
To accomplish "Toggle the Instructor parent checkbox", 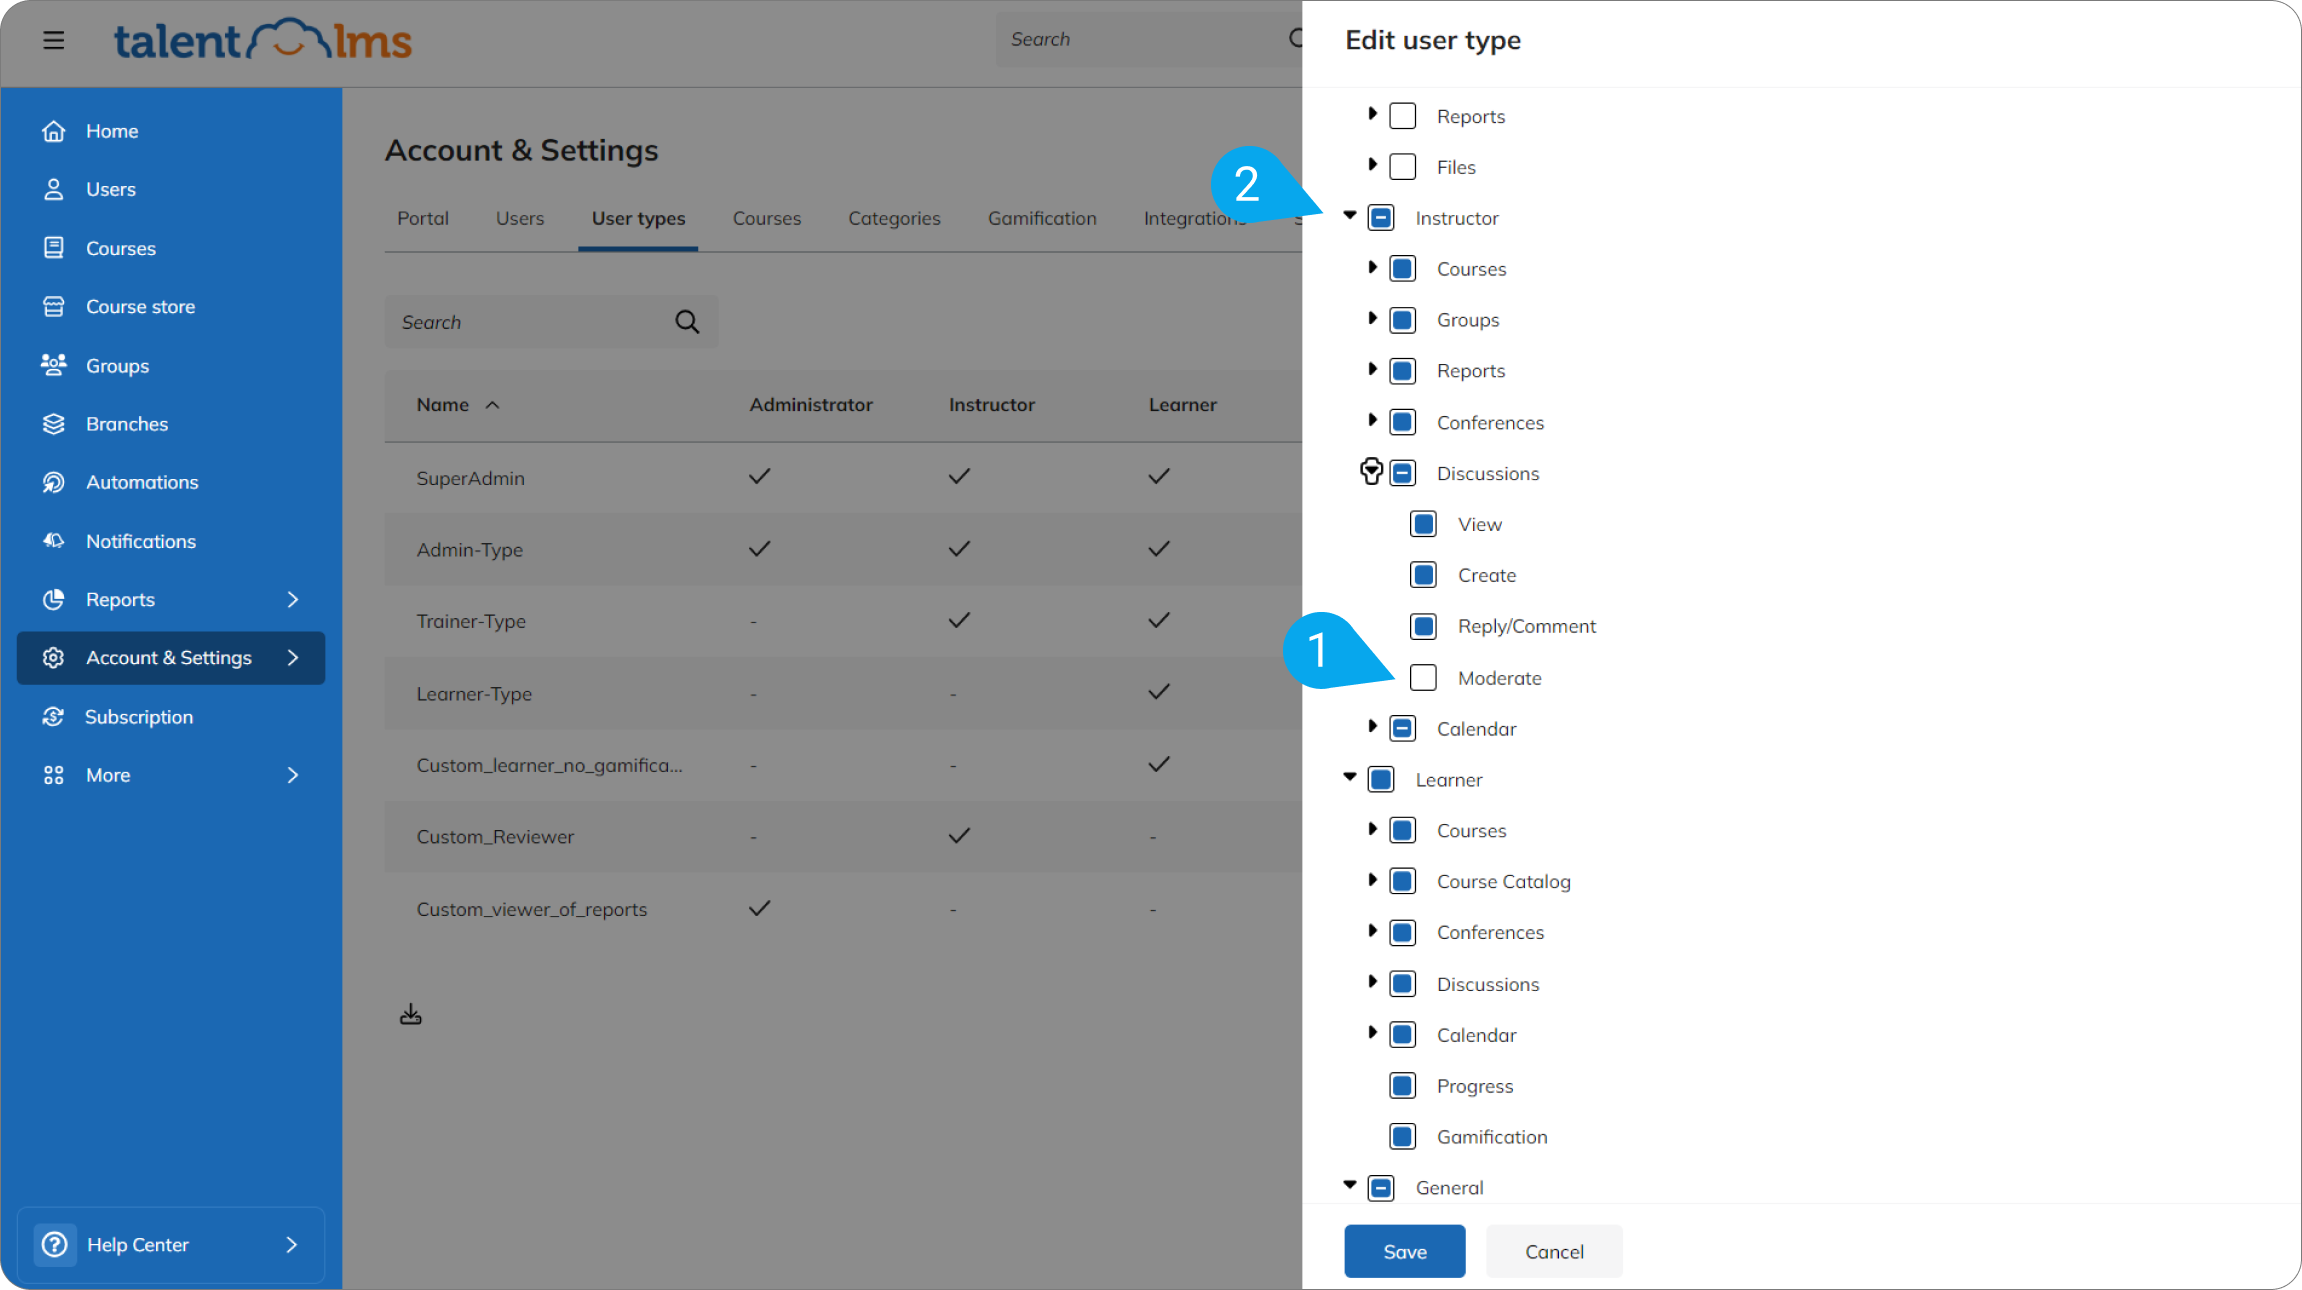I will (1381, 218).
